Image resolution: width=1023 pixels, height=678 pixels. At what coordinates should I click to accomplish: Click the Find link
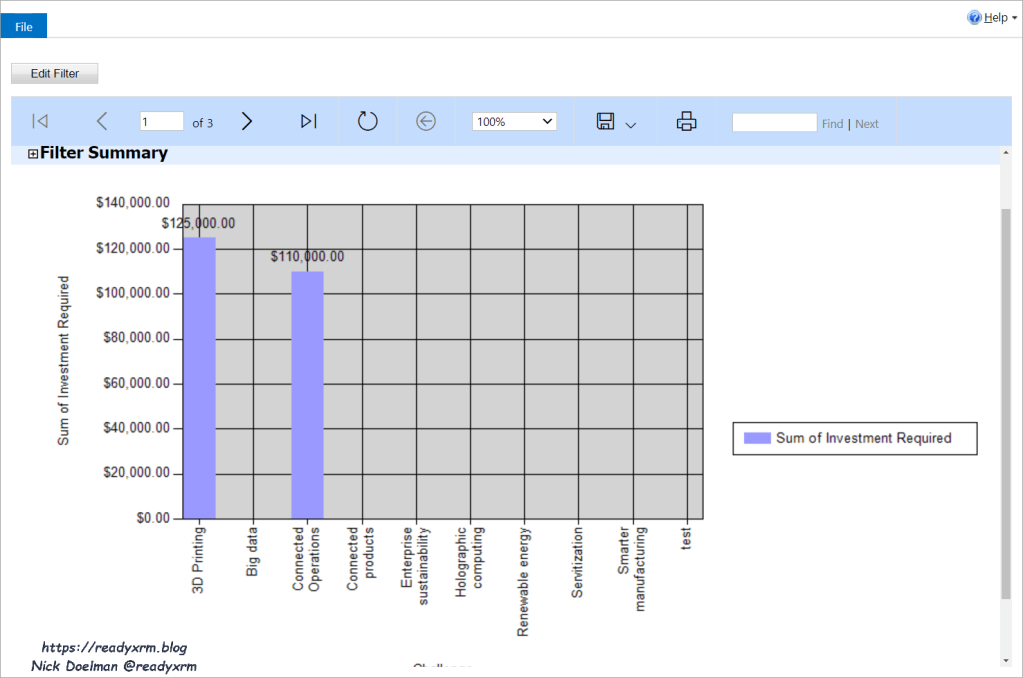tap(832, 124)
